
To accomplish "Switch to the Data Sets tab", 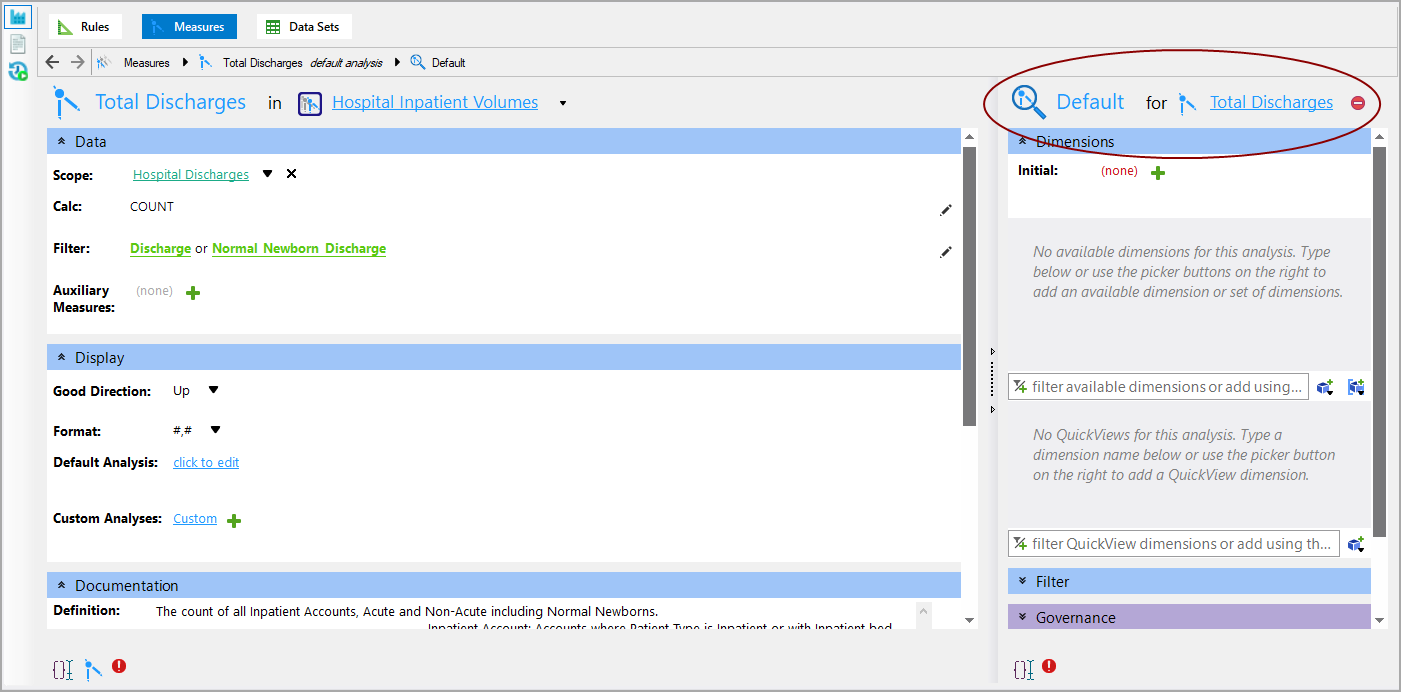I will pyautogui.click(x=304, y=26).
